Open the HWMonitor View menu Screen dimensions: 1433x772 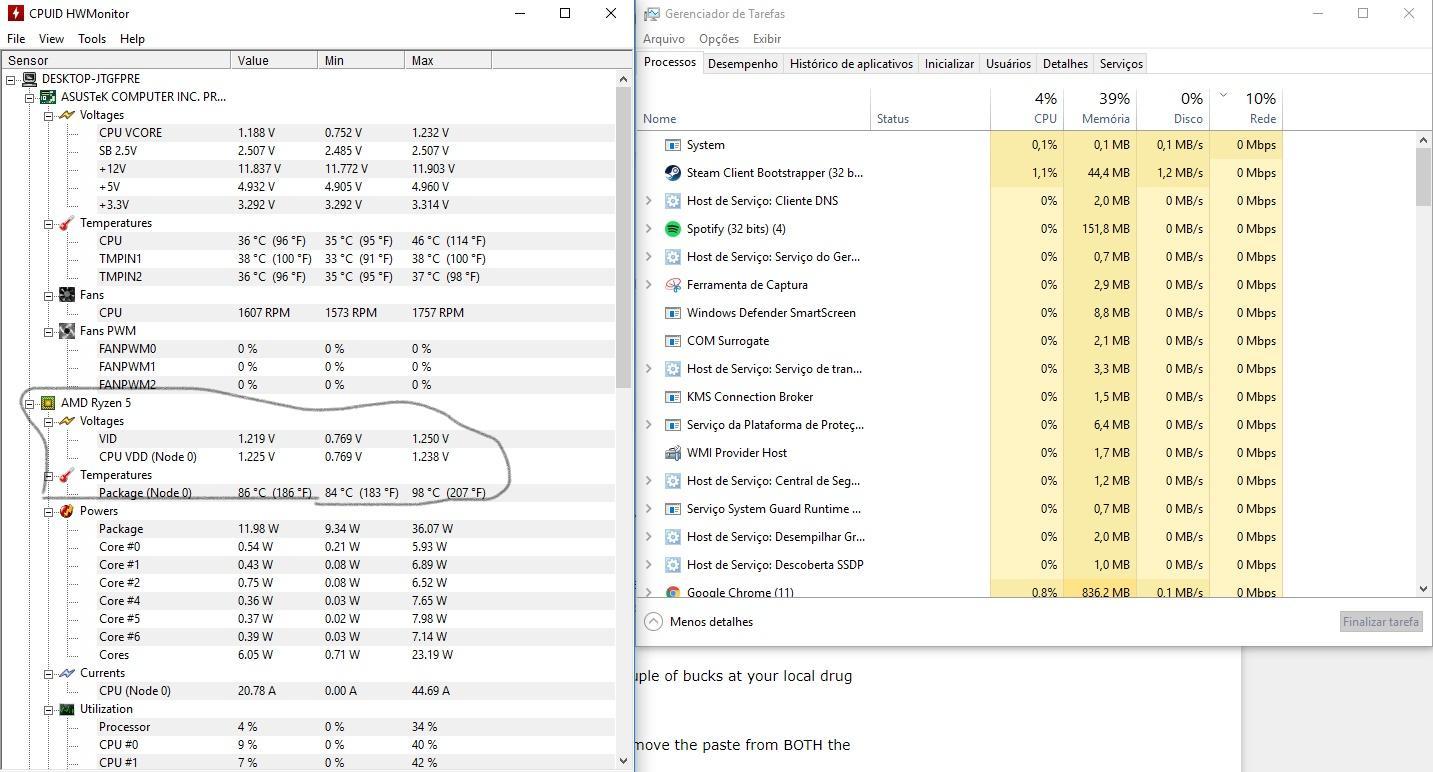pyautogui.click(x=51, y=39)
